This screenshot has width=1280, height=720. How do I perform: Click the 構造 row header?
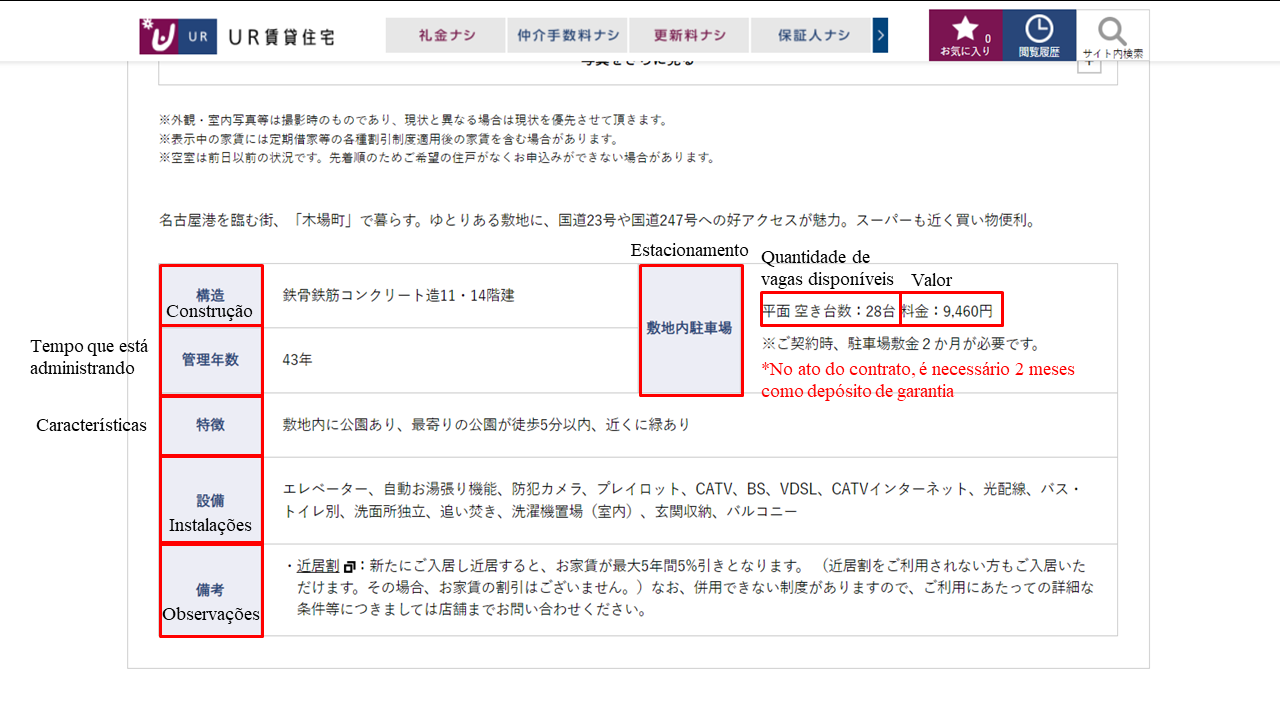tap(210, 295)
